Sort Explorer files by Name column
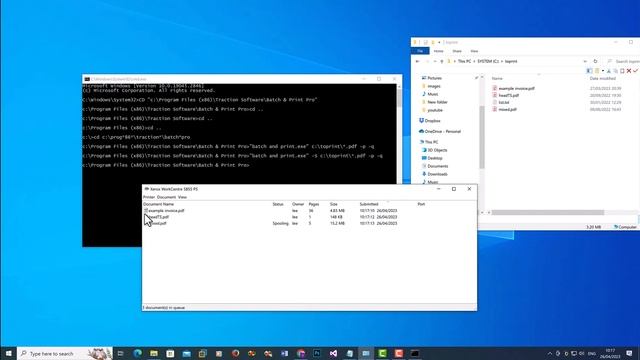This screenshot has width=640, height=360. [497, 78]
